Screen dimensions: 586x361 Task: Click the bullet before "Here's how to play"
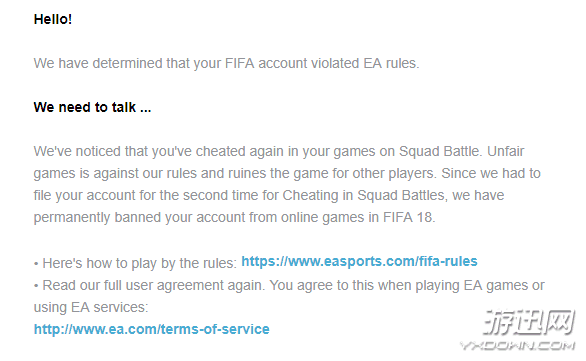click(x=36, y=264)
